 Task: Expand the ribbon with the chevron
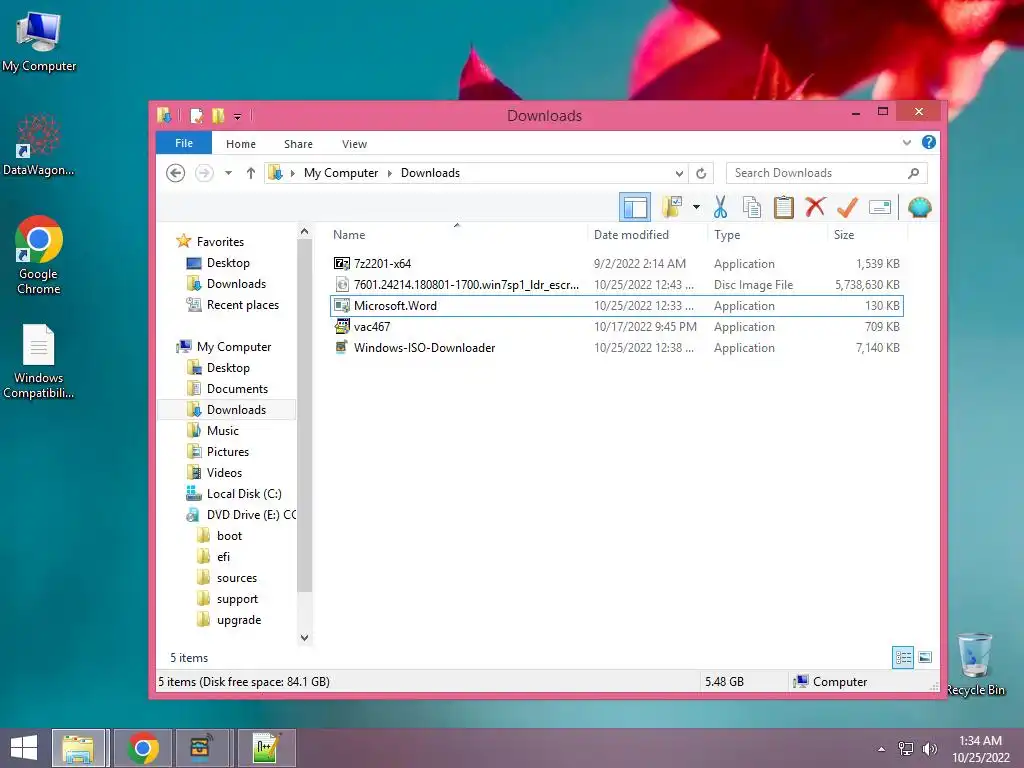[x=906, y=142]
